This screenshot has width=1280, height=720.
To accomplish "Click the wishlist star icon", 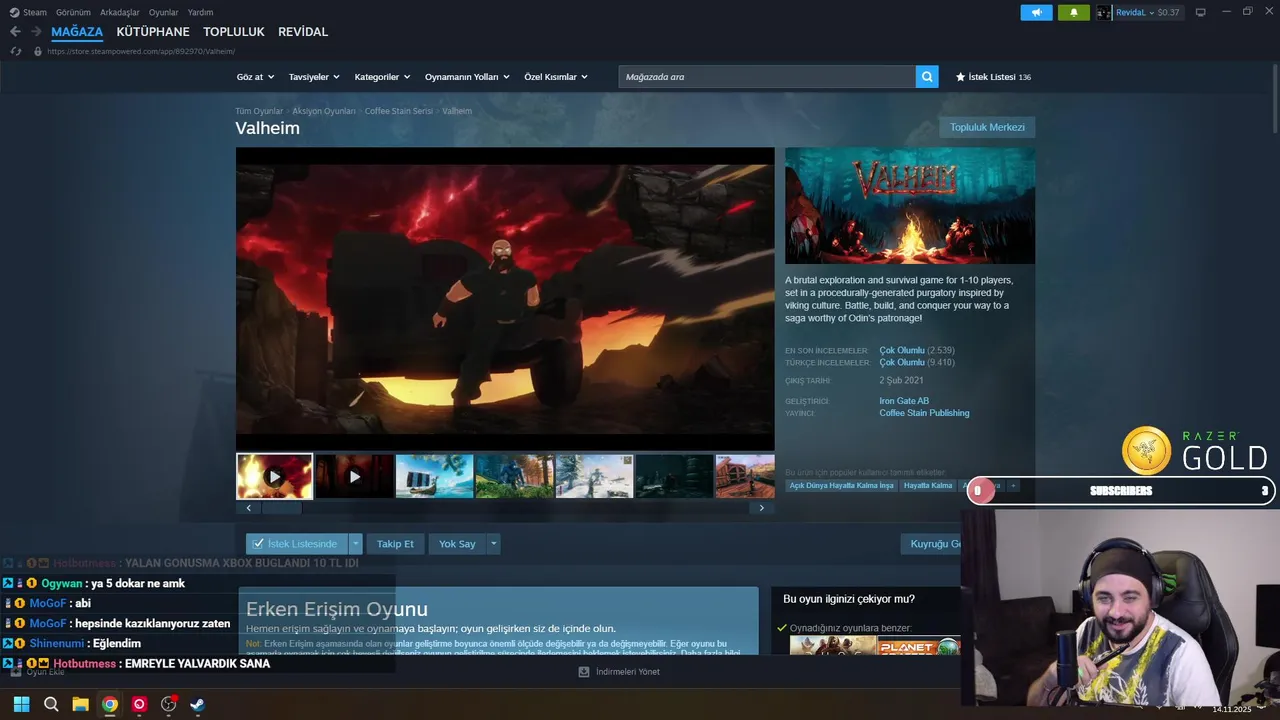I will click(960, 77).
